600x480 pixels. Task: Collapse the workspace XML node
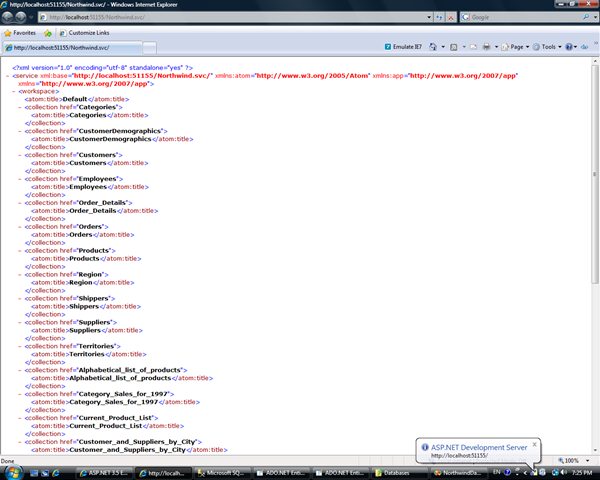coord(14,91)
